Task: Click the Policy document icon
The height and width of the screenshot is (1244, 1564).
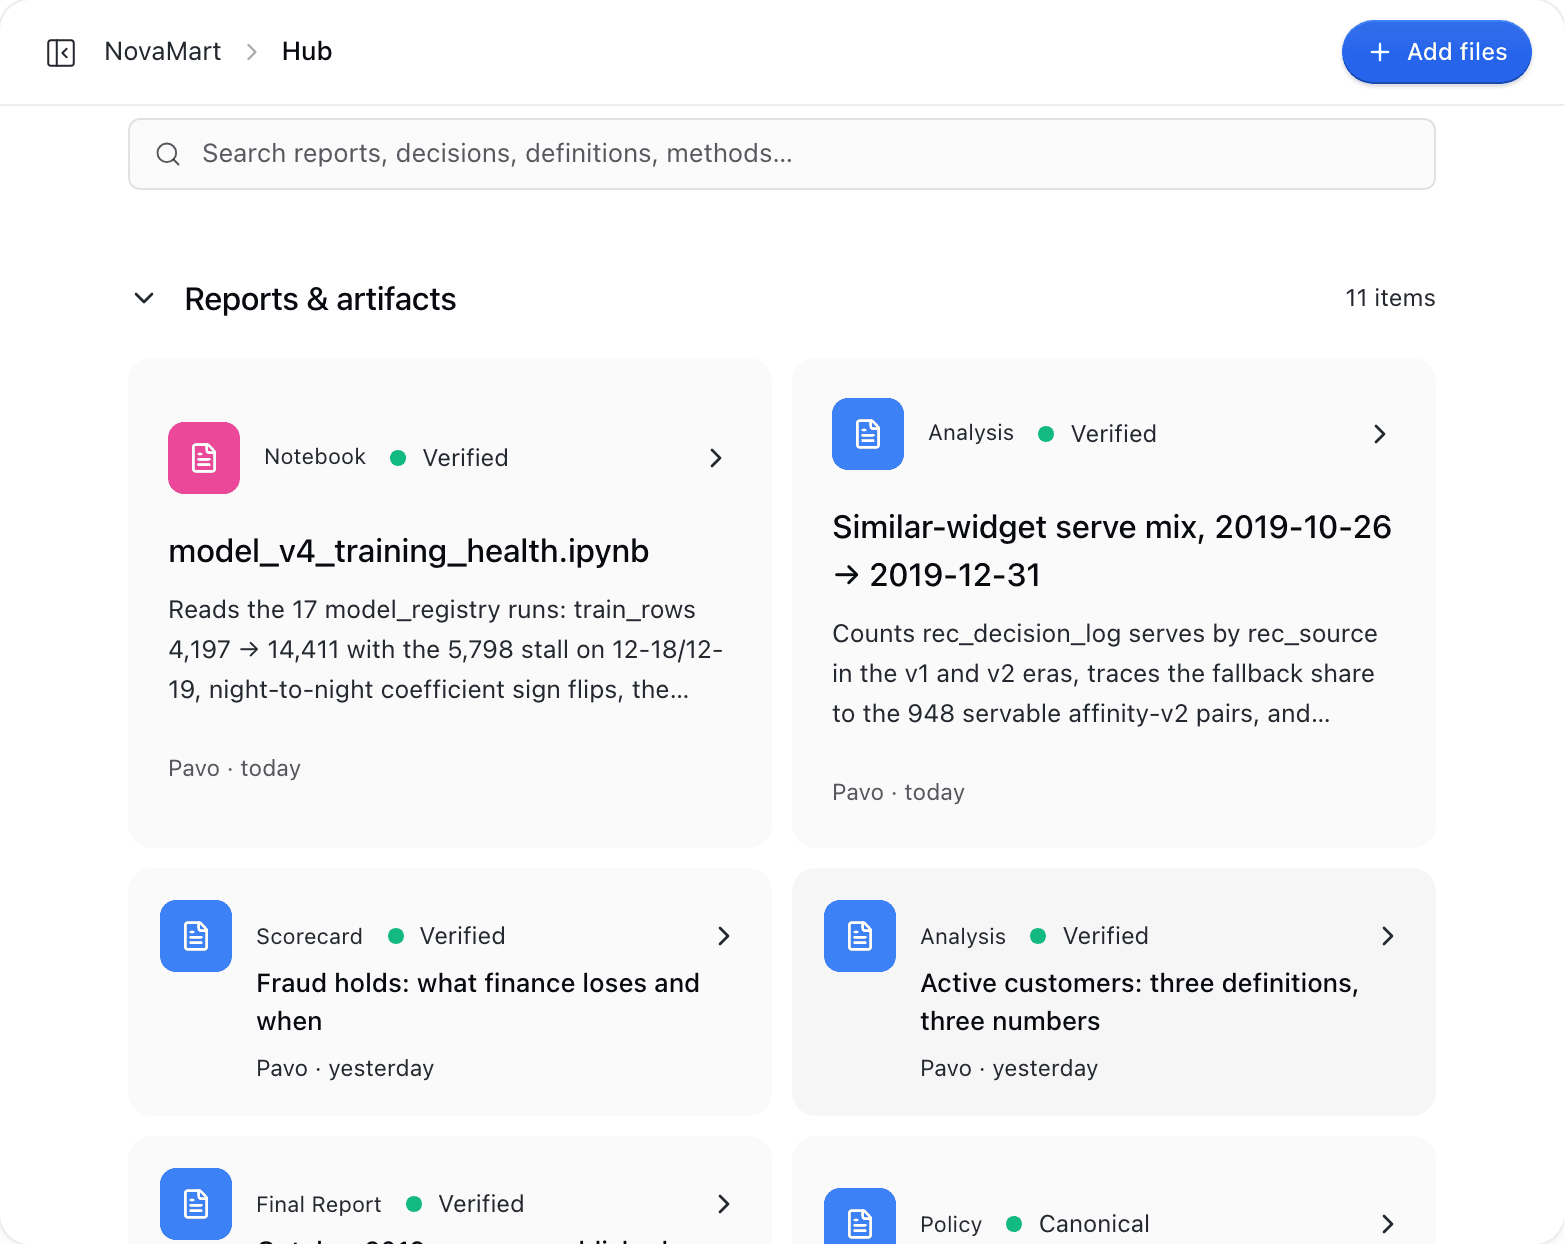Action: (860, 1216)
